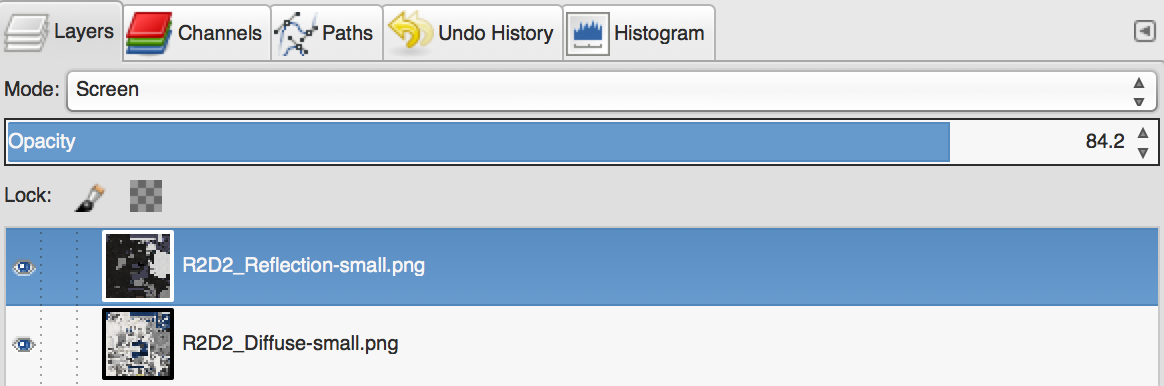1164x386 pixels.
Task: Hide the R2D2_Reflection-small.png layer
Action: tap(24, 267)
